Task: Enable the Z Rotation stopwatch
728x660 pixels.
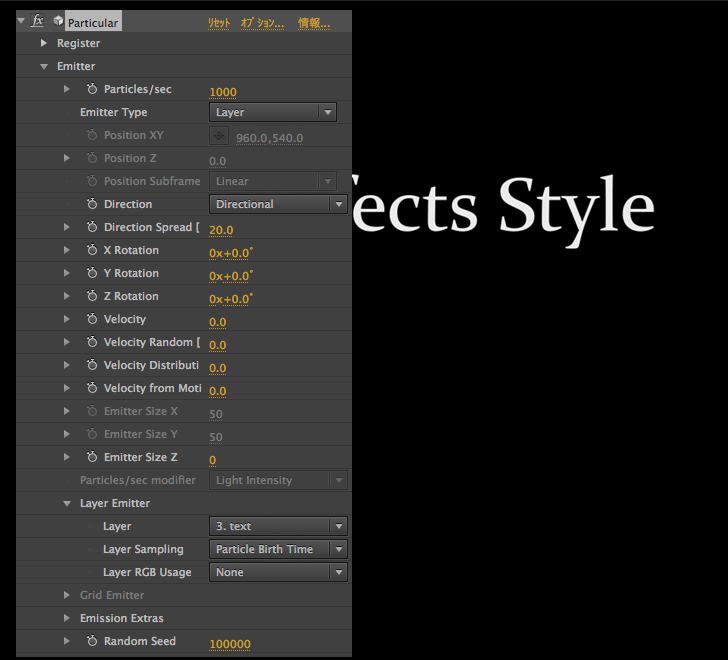Action: coord(92,297)
